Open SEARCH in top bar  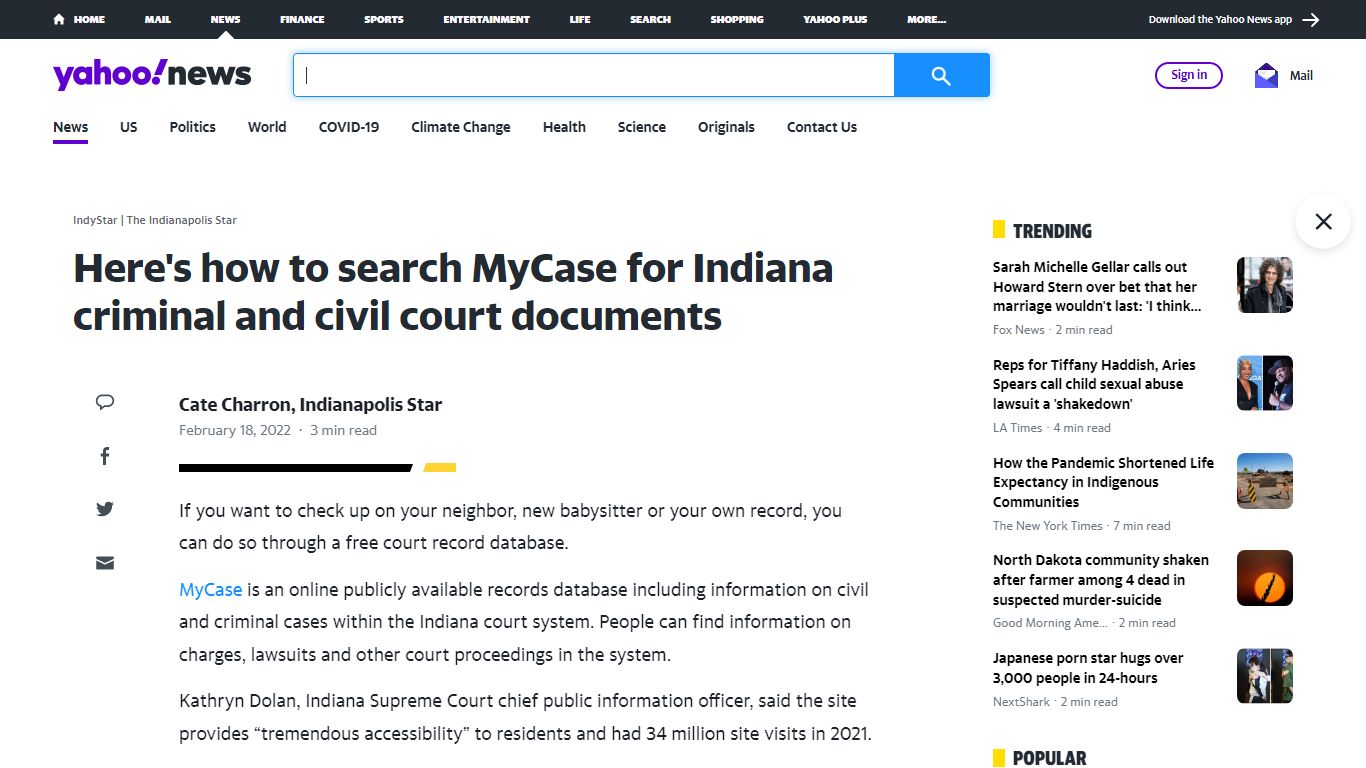click(650, 19)
